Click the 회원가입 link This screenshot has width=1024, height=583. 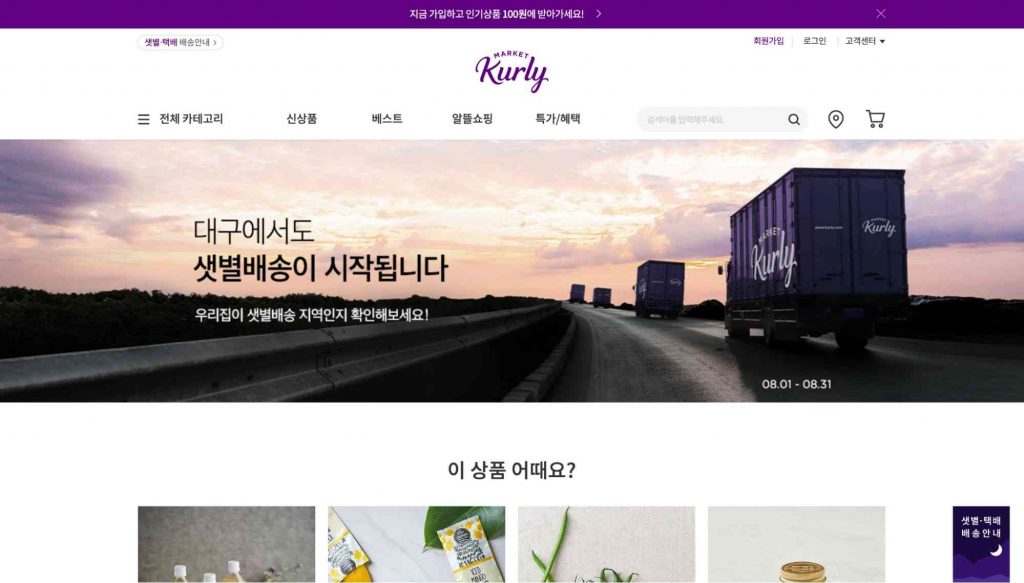768,41
